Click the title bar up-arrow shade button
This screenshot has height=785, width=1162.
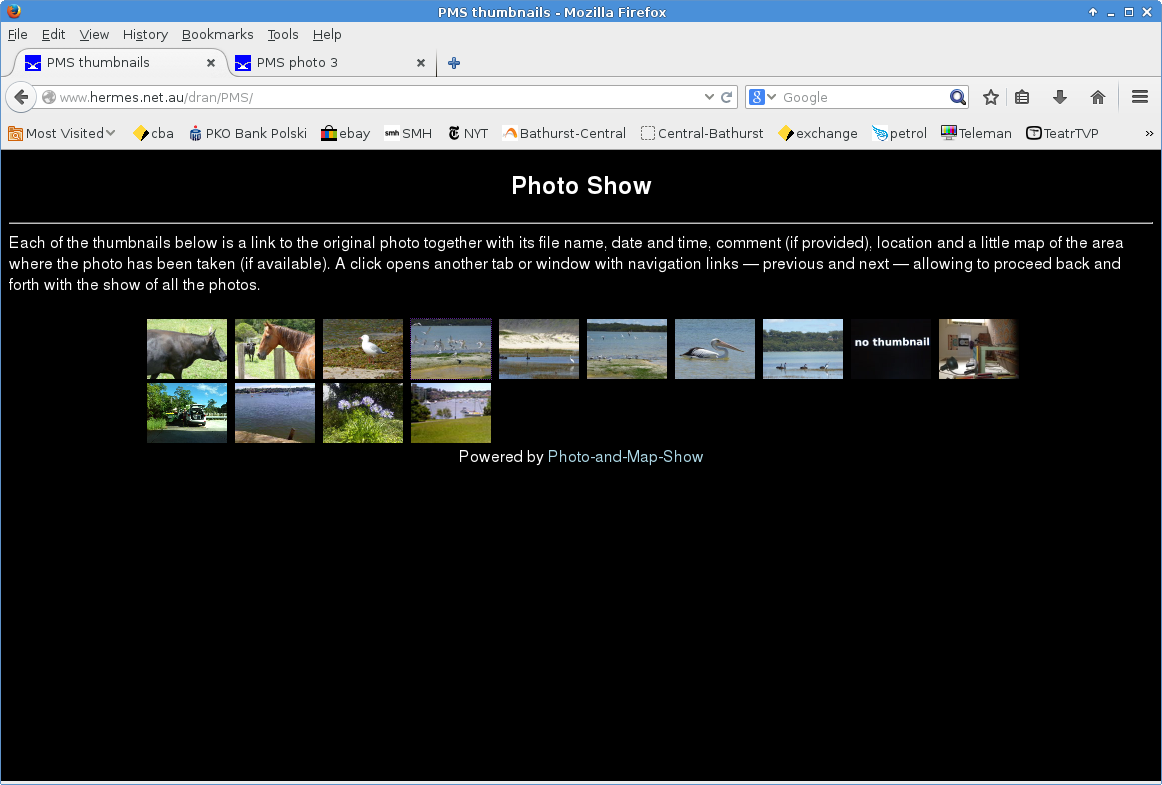[1092, 12]
